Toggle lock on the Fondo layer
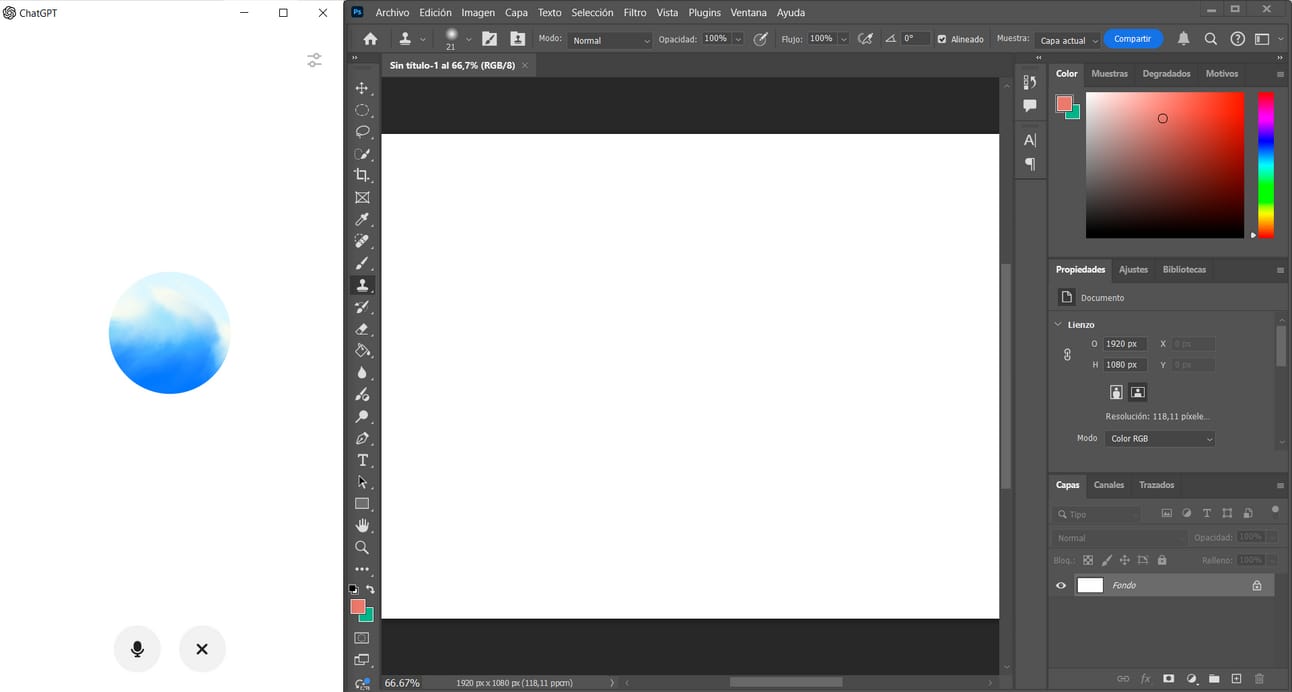Viewport: 1292px width, 692px height. [x=1257, y=586]
